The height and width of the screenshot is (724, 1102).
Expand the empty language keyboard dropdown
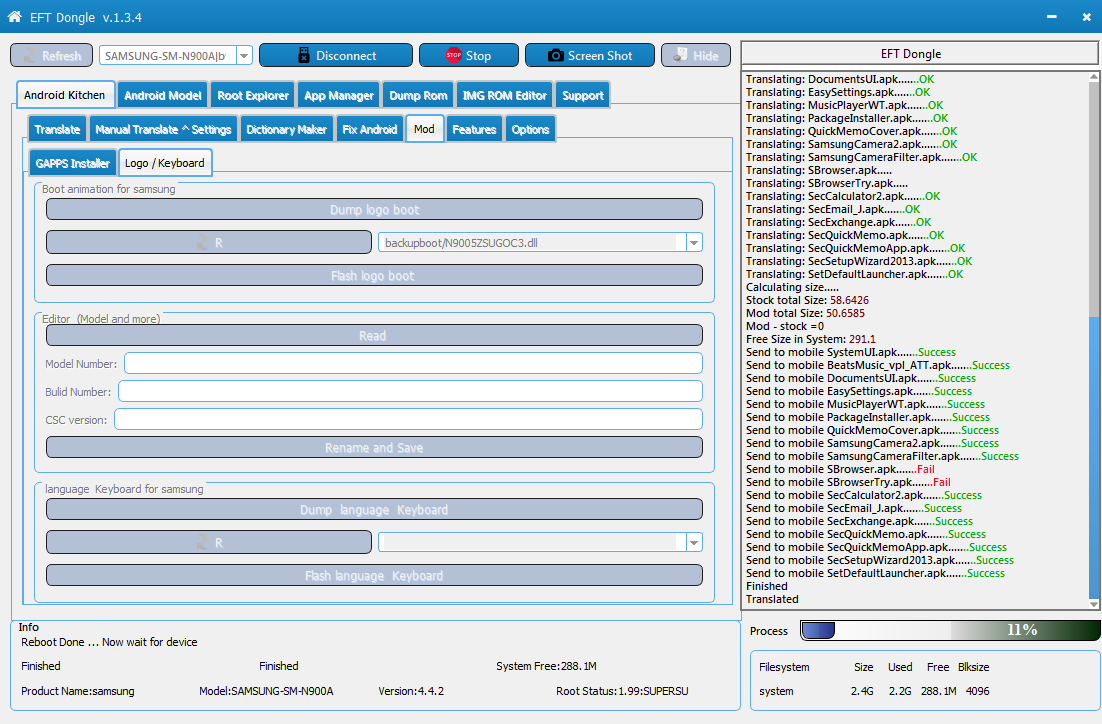pos(694,543)
